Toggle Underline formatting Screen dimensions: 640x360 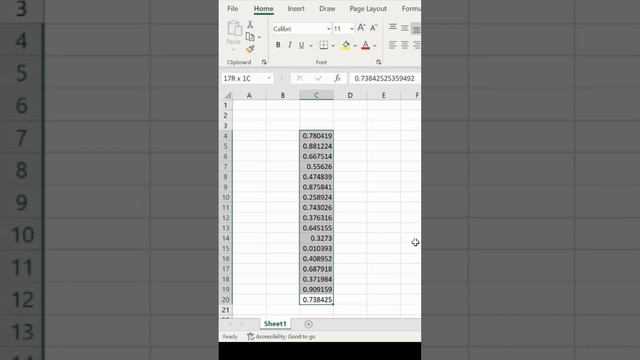(301, 45)
